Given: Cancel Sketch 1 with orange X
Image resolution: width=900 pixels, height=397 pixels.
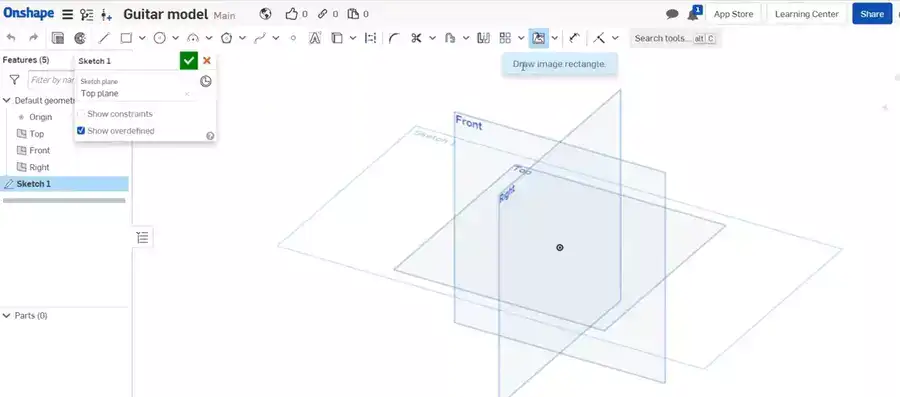Looking at the screenshot, I should coord(207,60).
